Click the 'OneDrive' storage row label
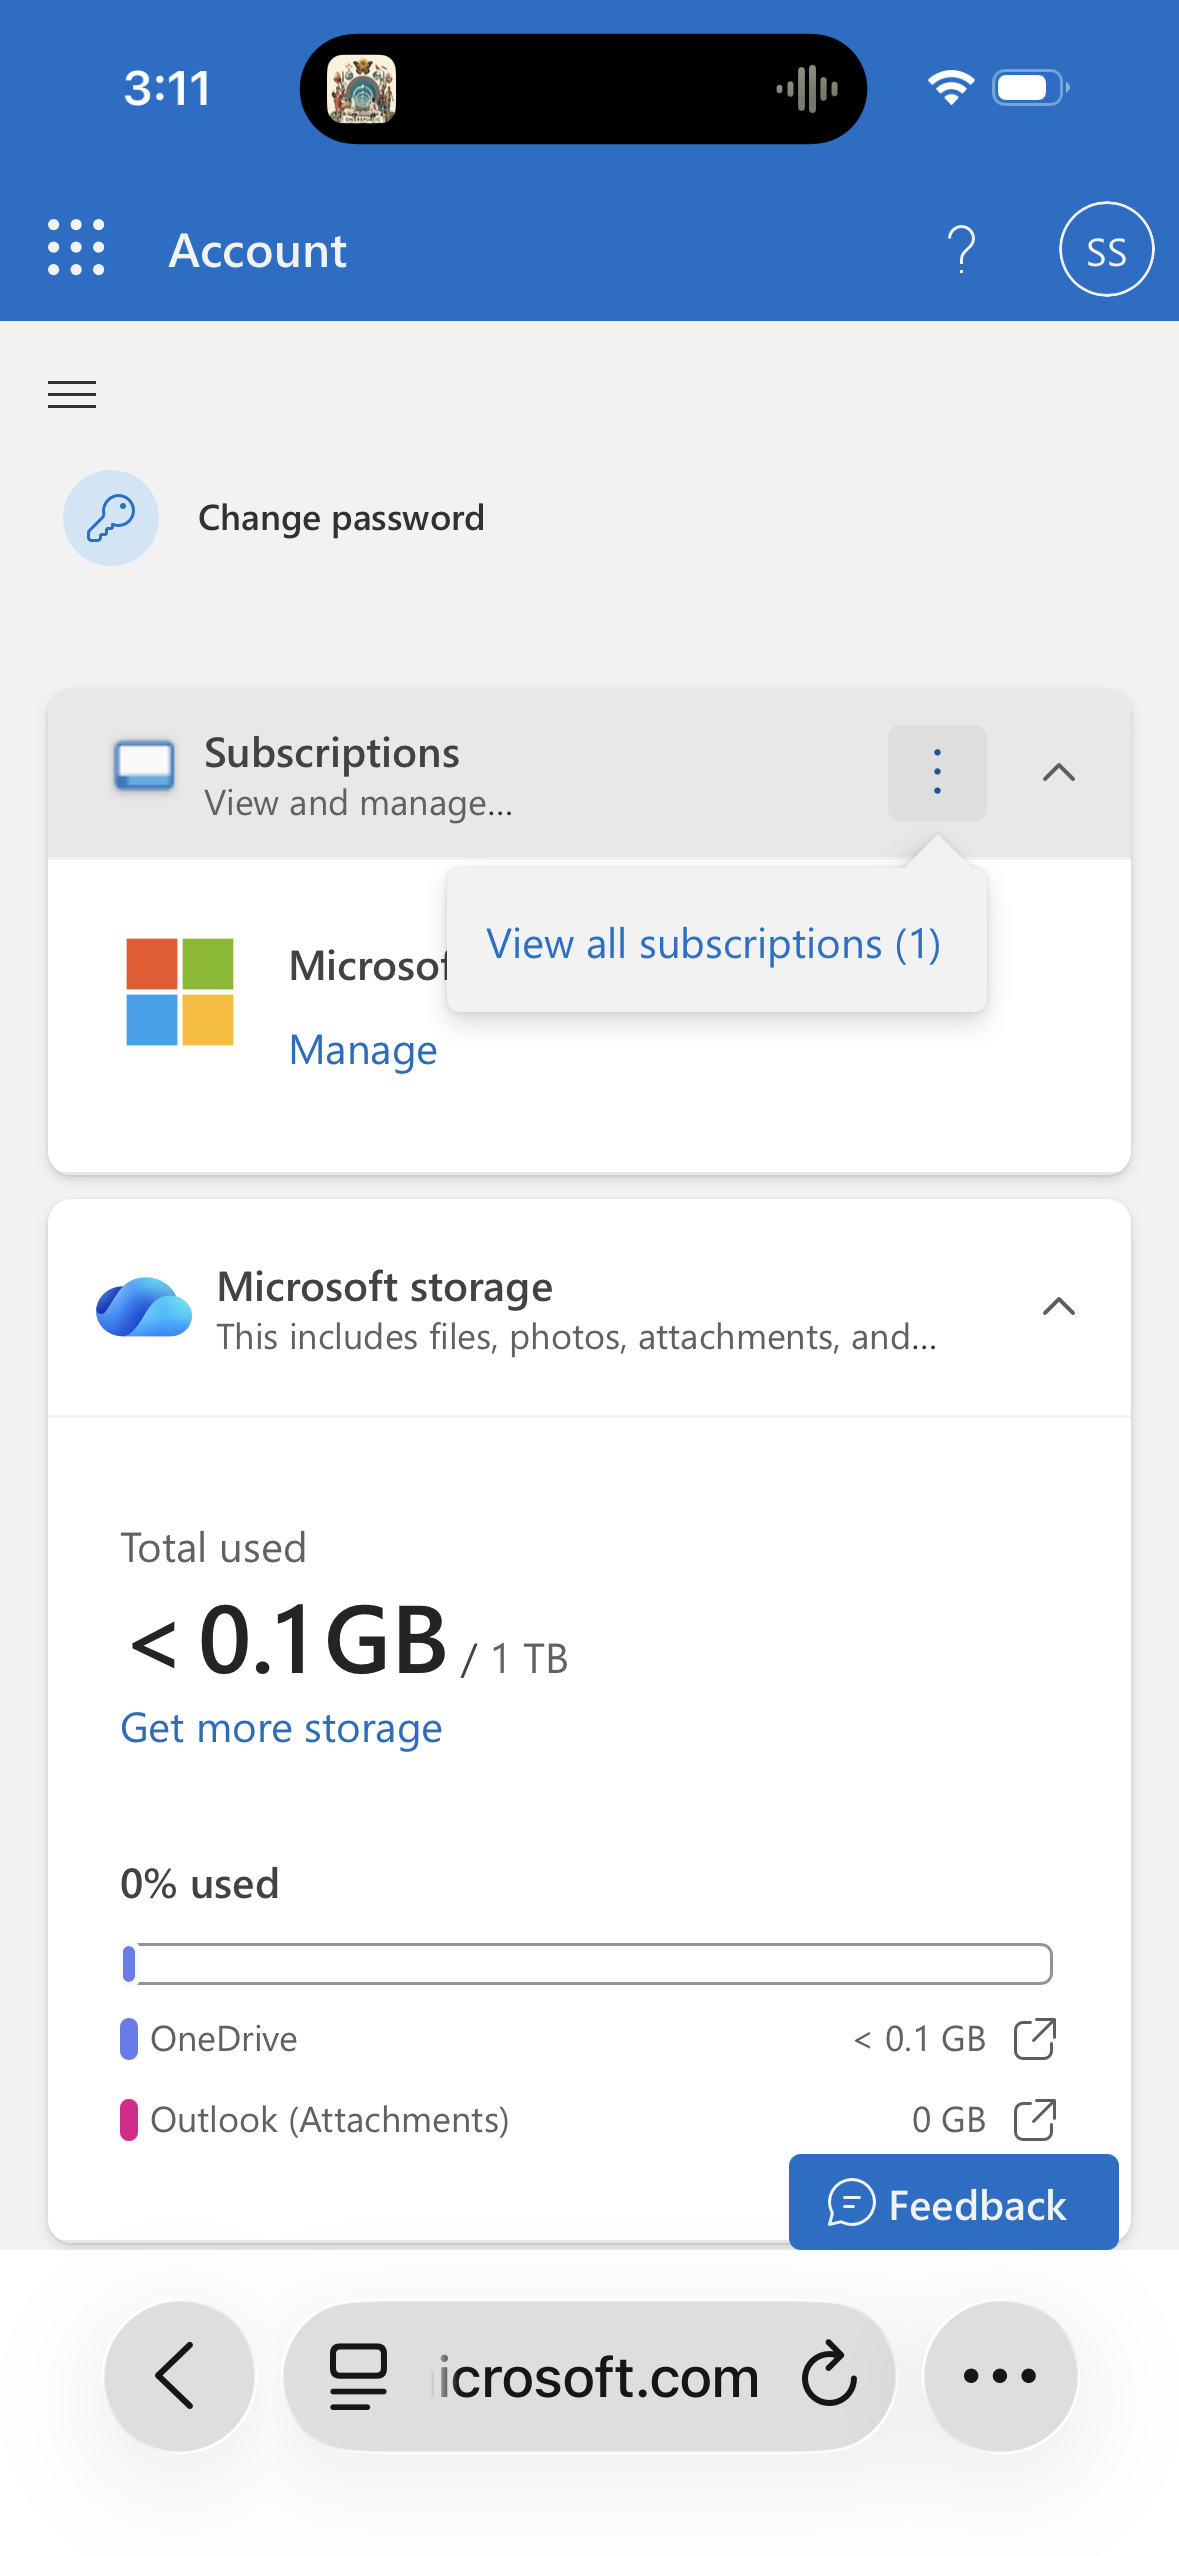Viewport: 1179px width, 2556px height. 224,2039
